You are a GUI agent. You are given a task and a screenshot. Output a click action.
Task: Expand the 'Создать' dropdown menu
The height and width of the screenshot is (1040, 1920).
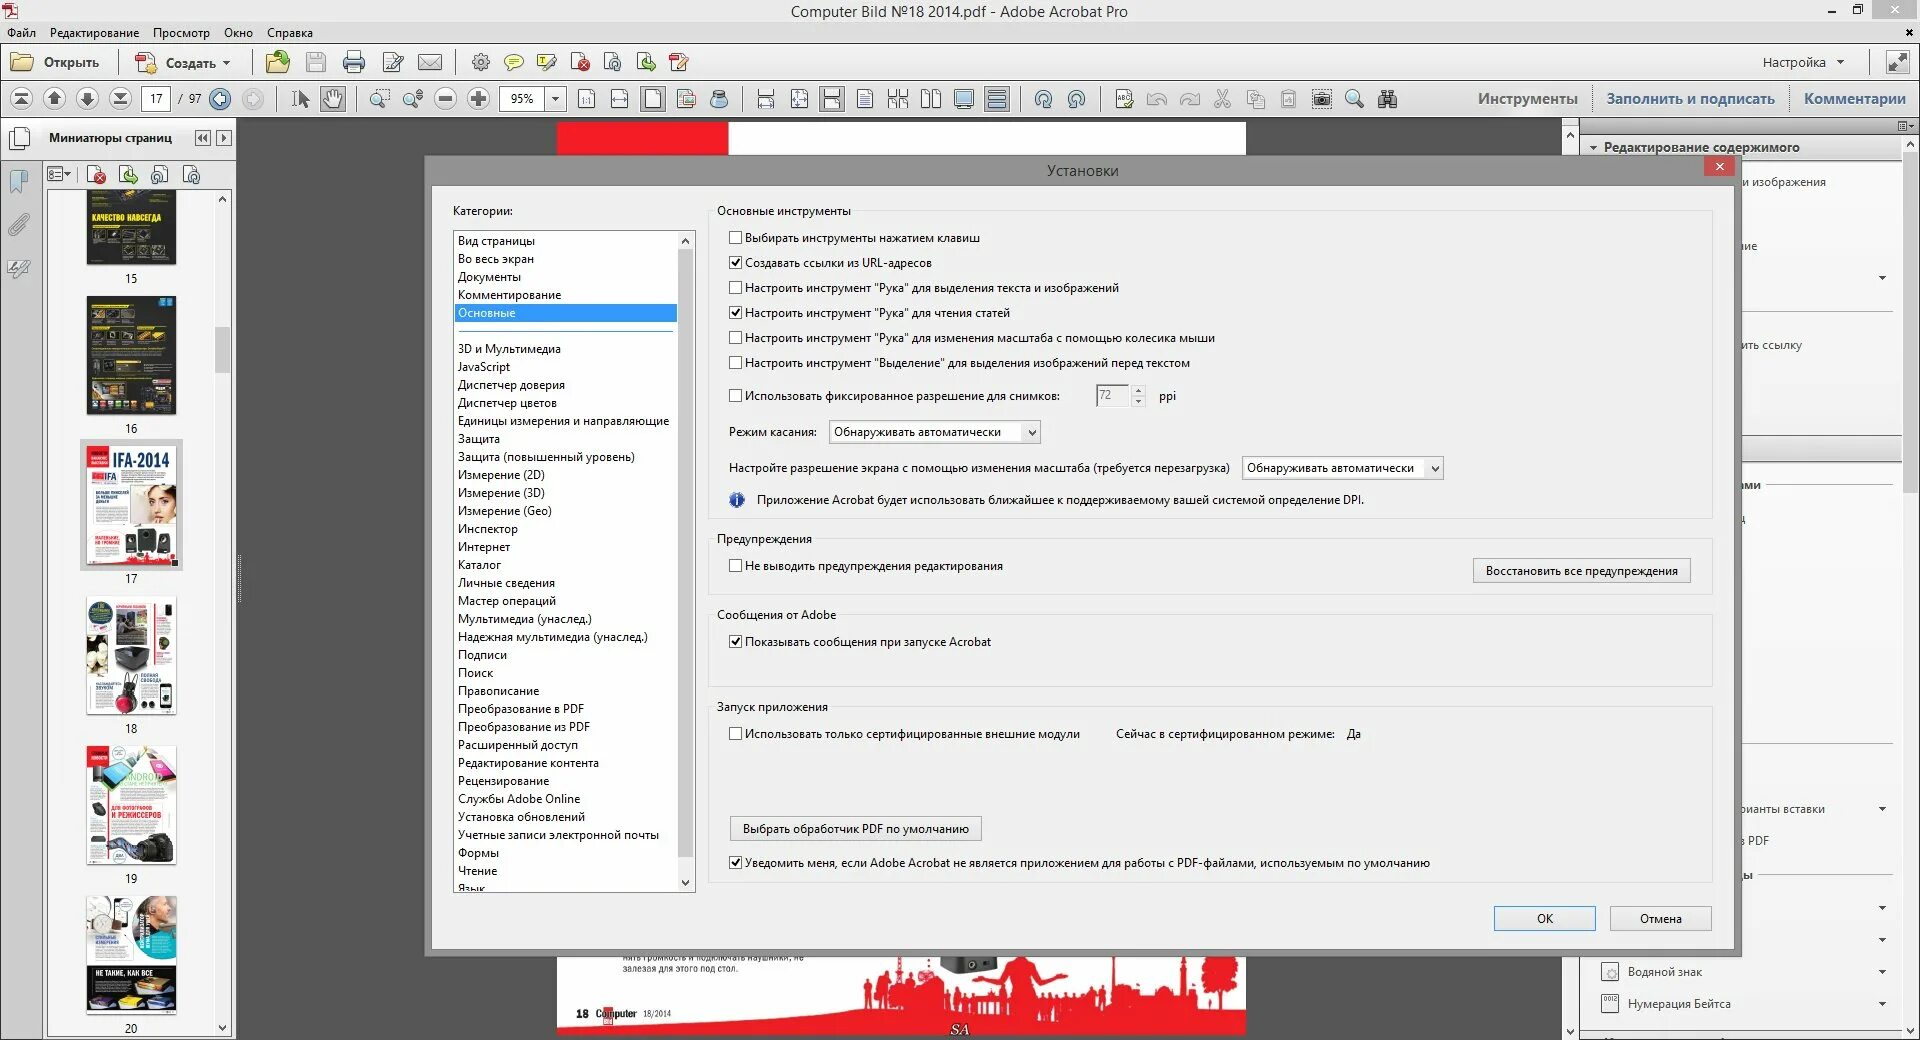[226, 63]
